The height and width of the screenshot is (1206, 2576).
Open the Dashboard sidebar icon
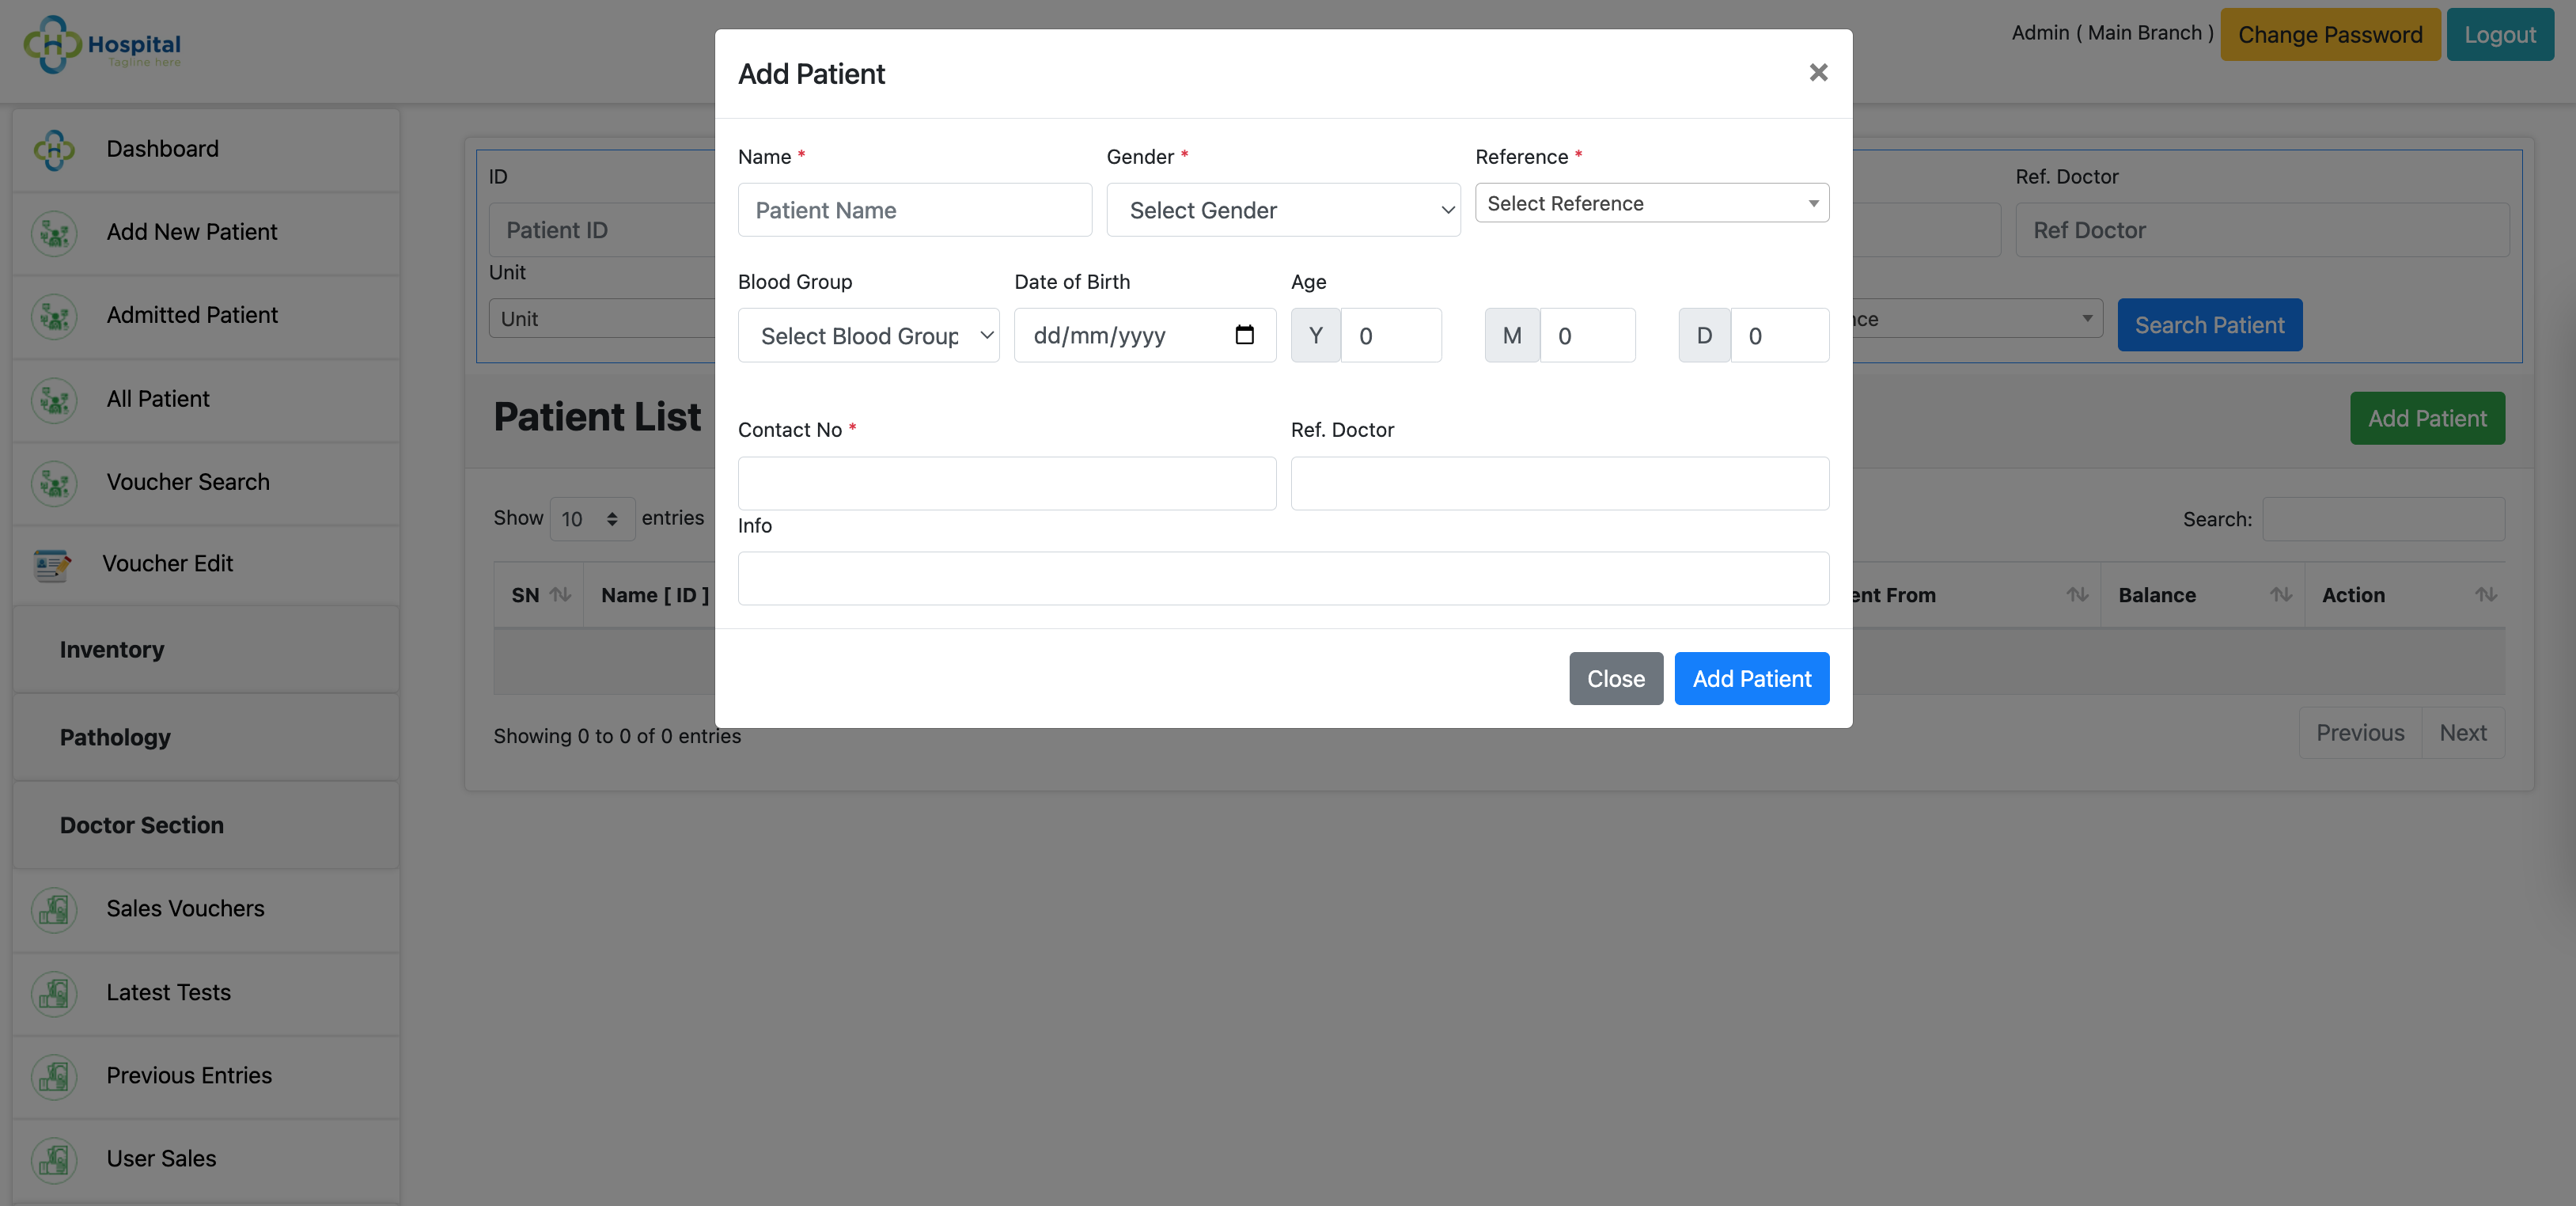tap(54, 150)
